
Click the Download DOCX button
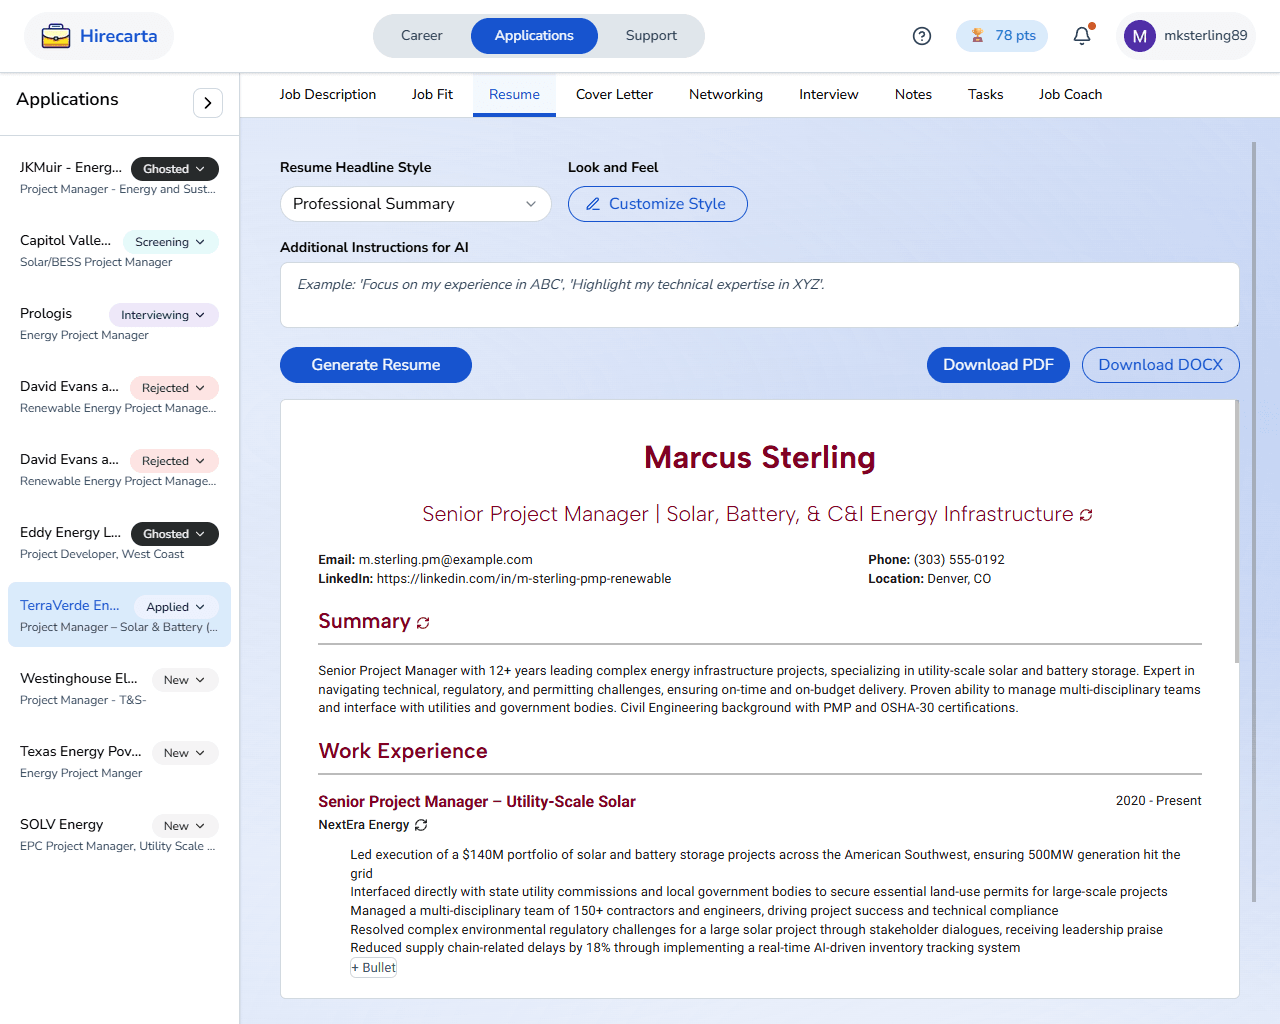pos(1160,365)
